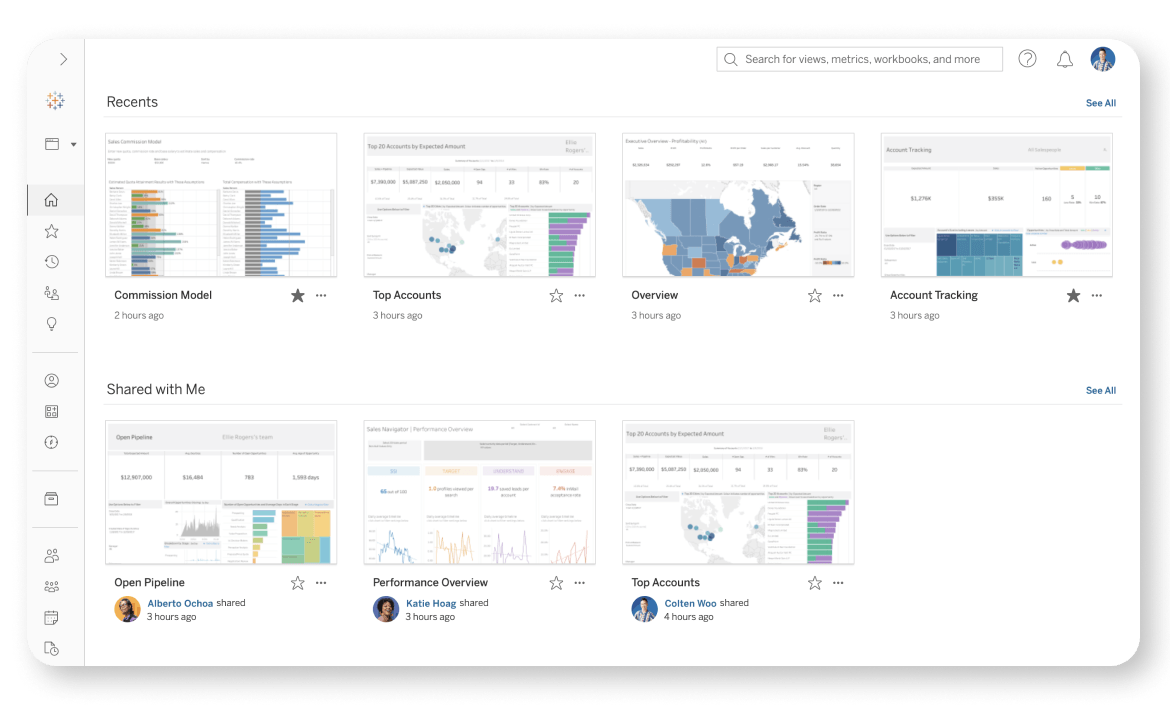Open more actions for Account Tracking
Viewport: 1170px width, 708px height.
(1097, 296)
